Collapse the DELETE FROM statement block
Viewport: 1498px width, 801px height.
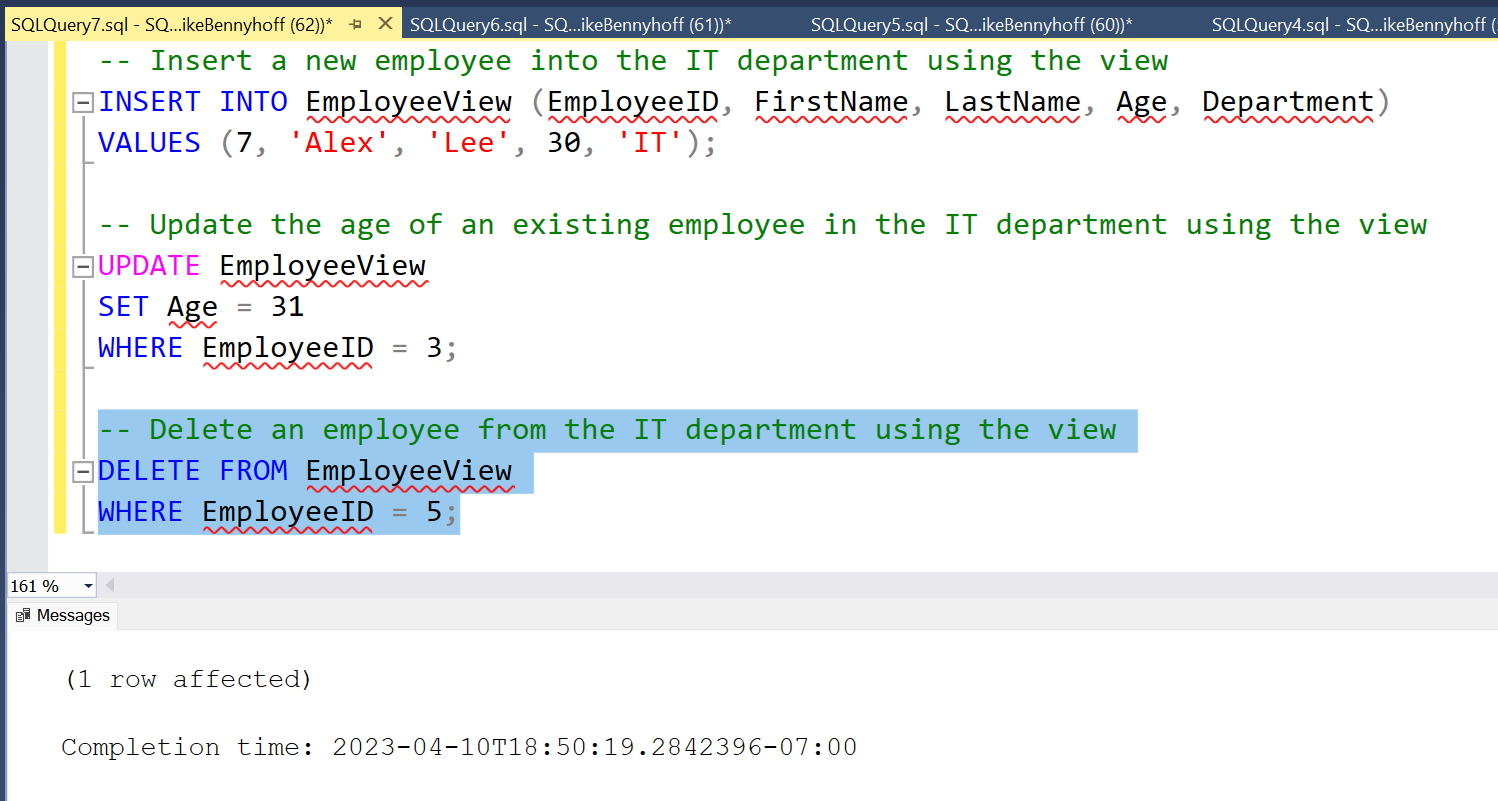coord(83,471)
